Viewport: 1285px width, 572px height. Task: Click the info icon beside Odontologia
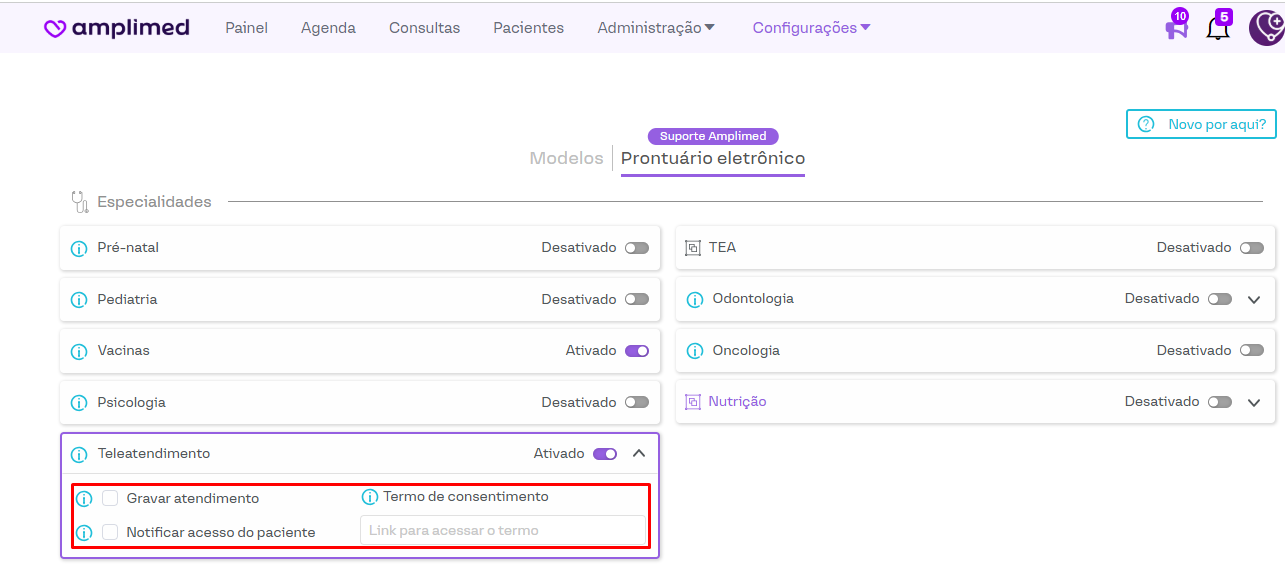pos(695,299)
